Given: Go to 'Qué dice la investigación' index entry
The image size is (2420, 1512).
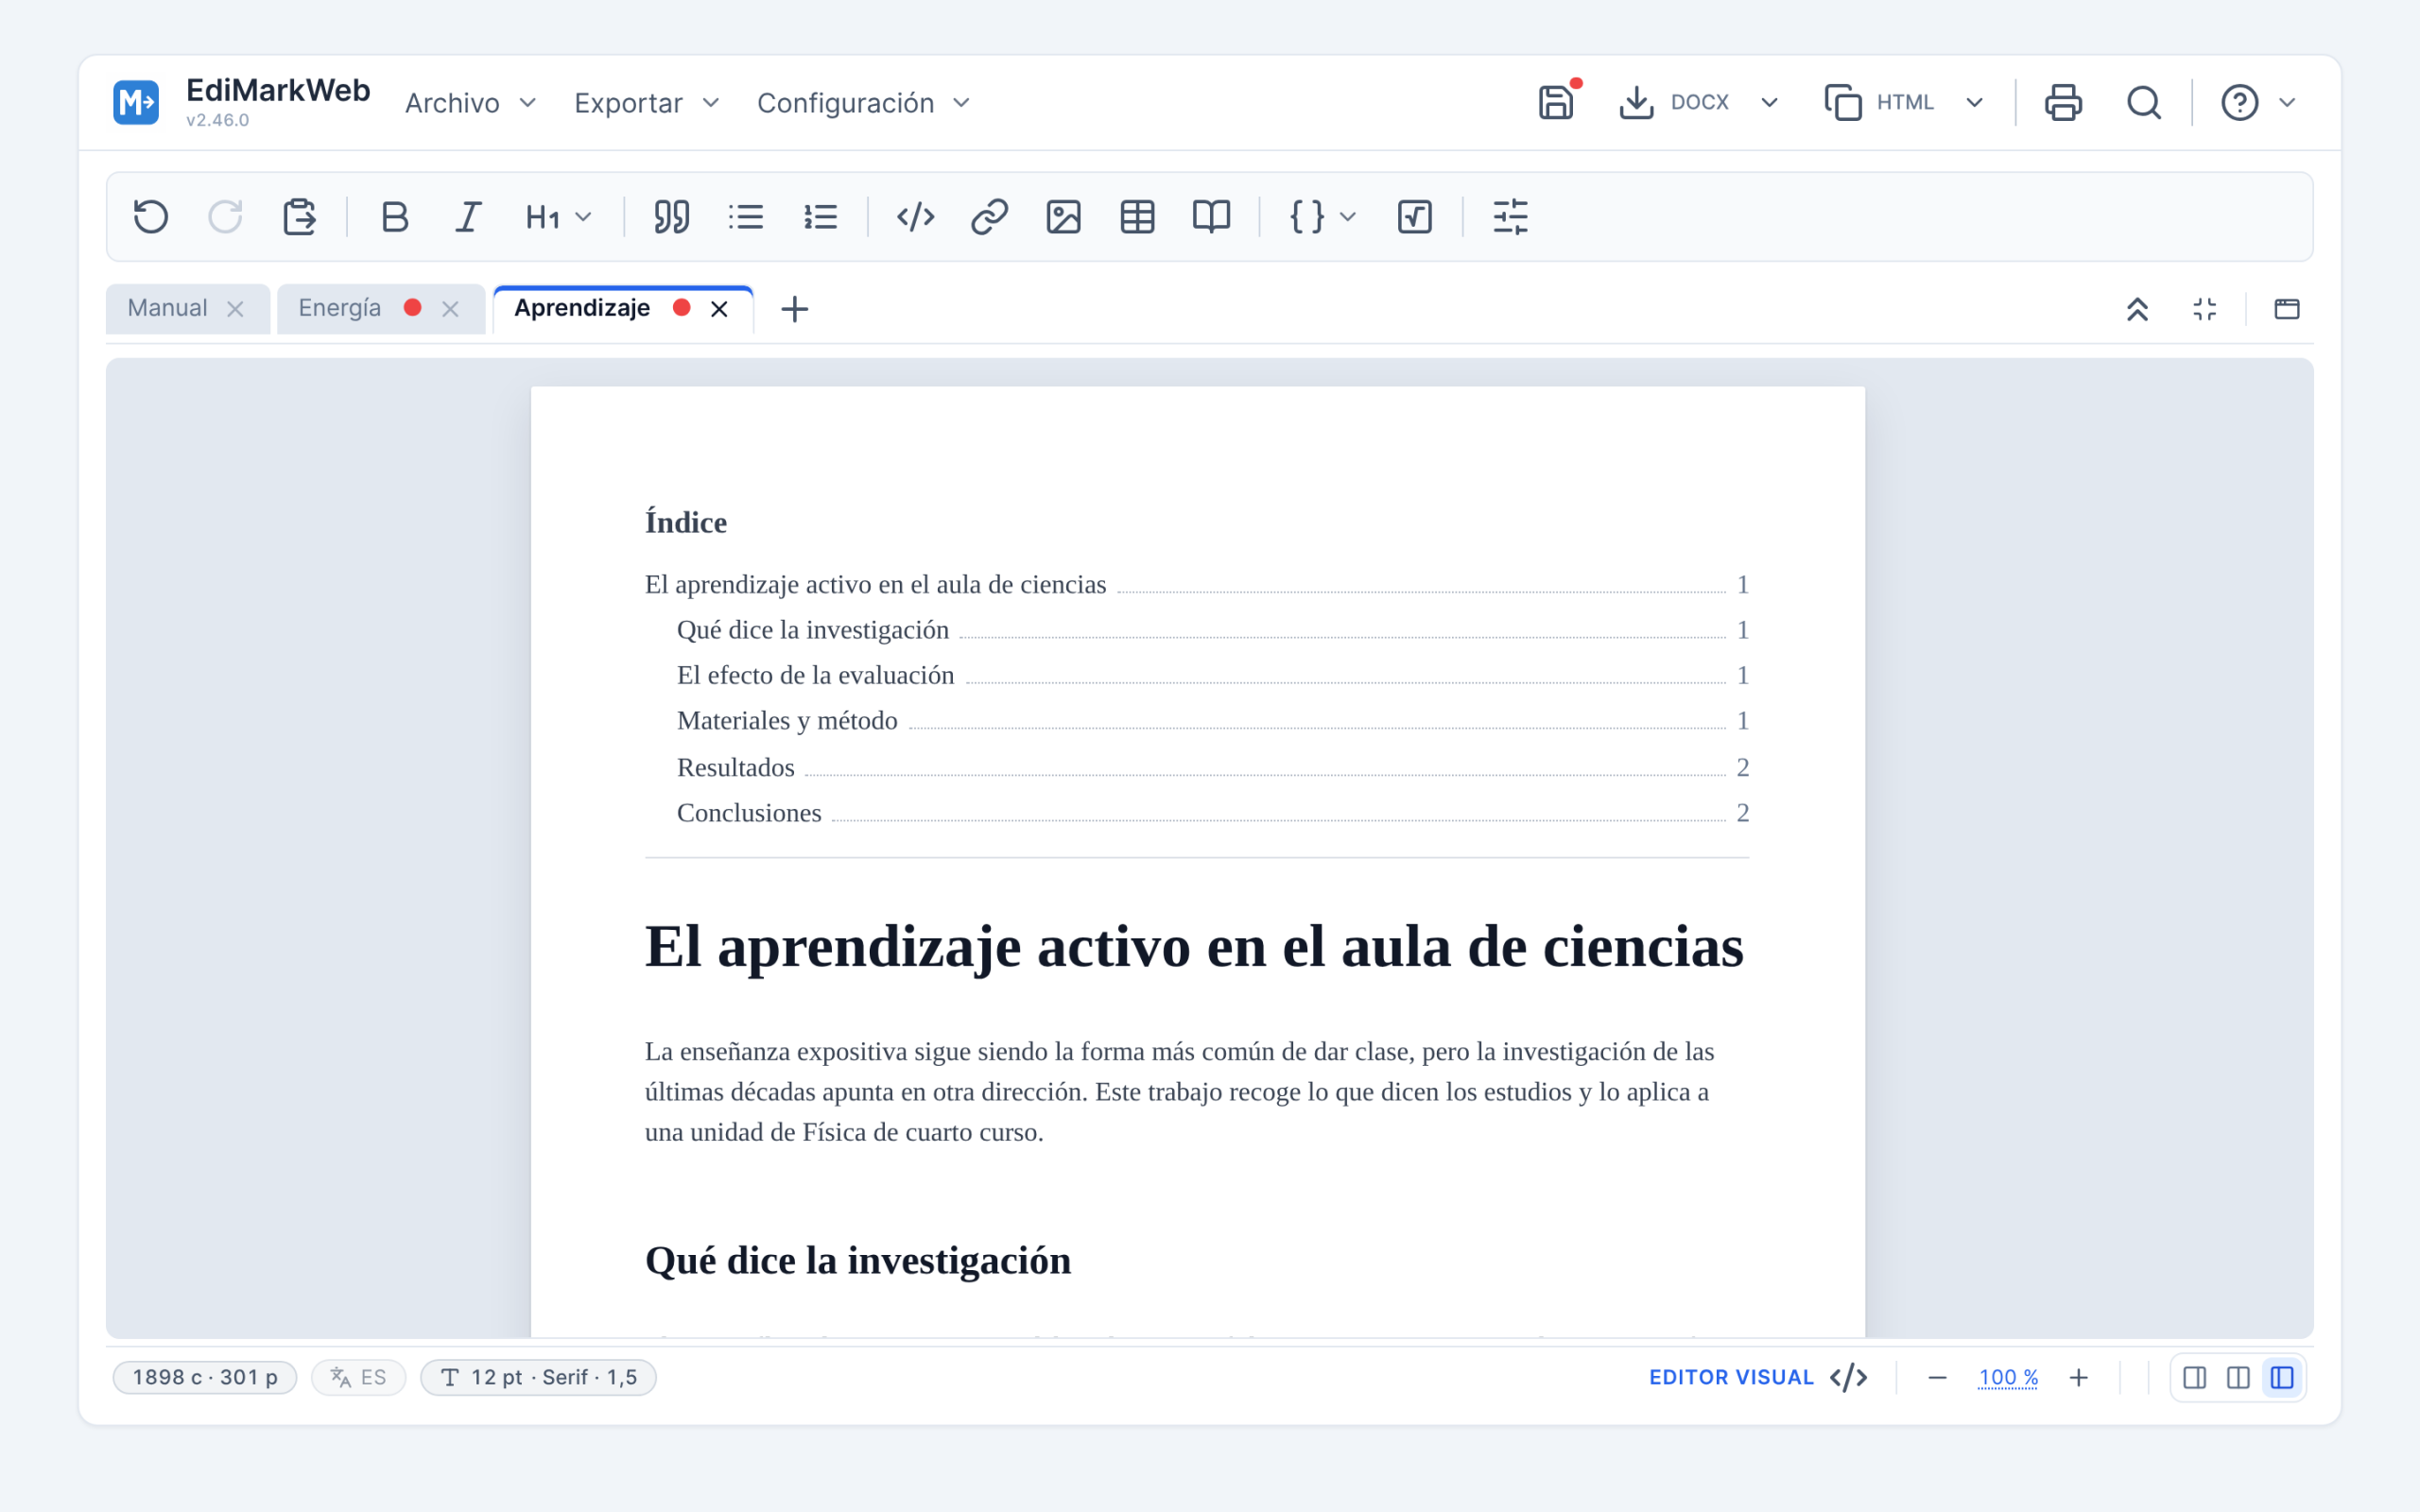Looking at the screenshot, I should pyautogui.click(x=1212, y=630).
